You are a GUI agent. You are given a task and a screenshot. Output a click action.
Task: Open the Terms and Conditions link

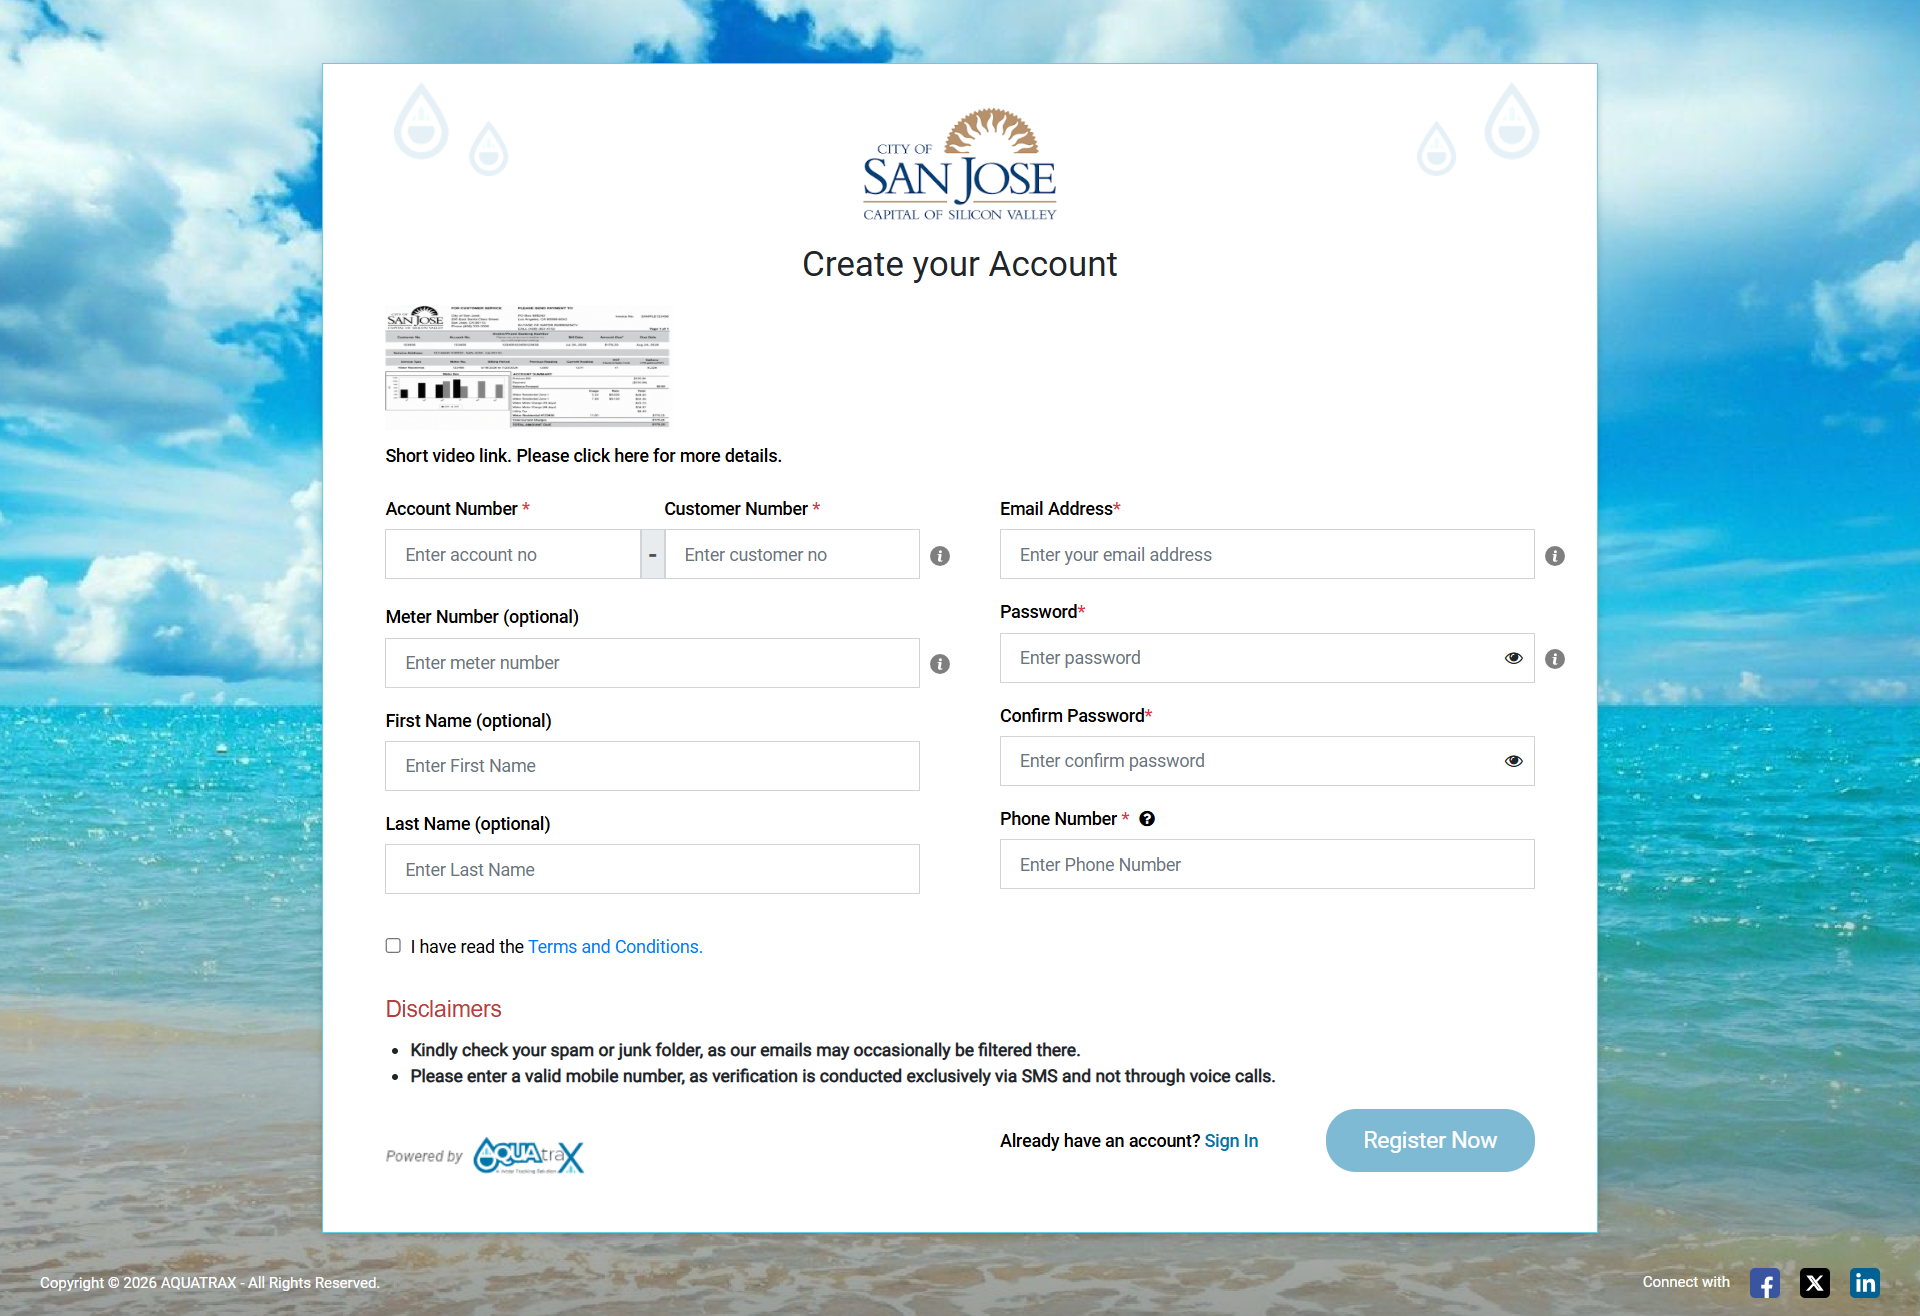[615, 947]
